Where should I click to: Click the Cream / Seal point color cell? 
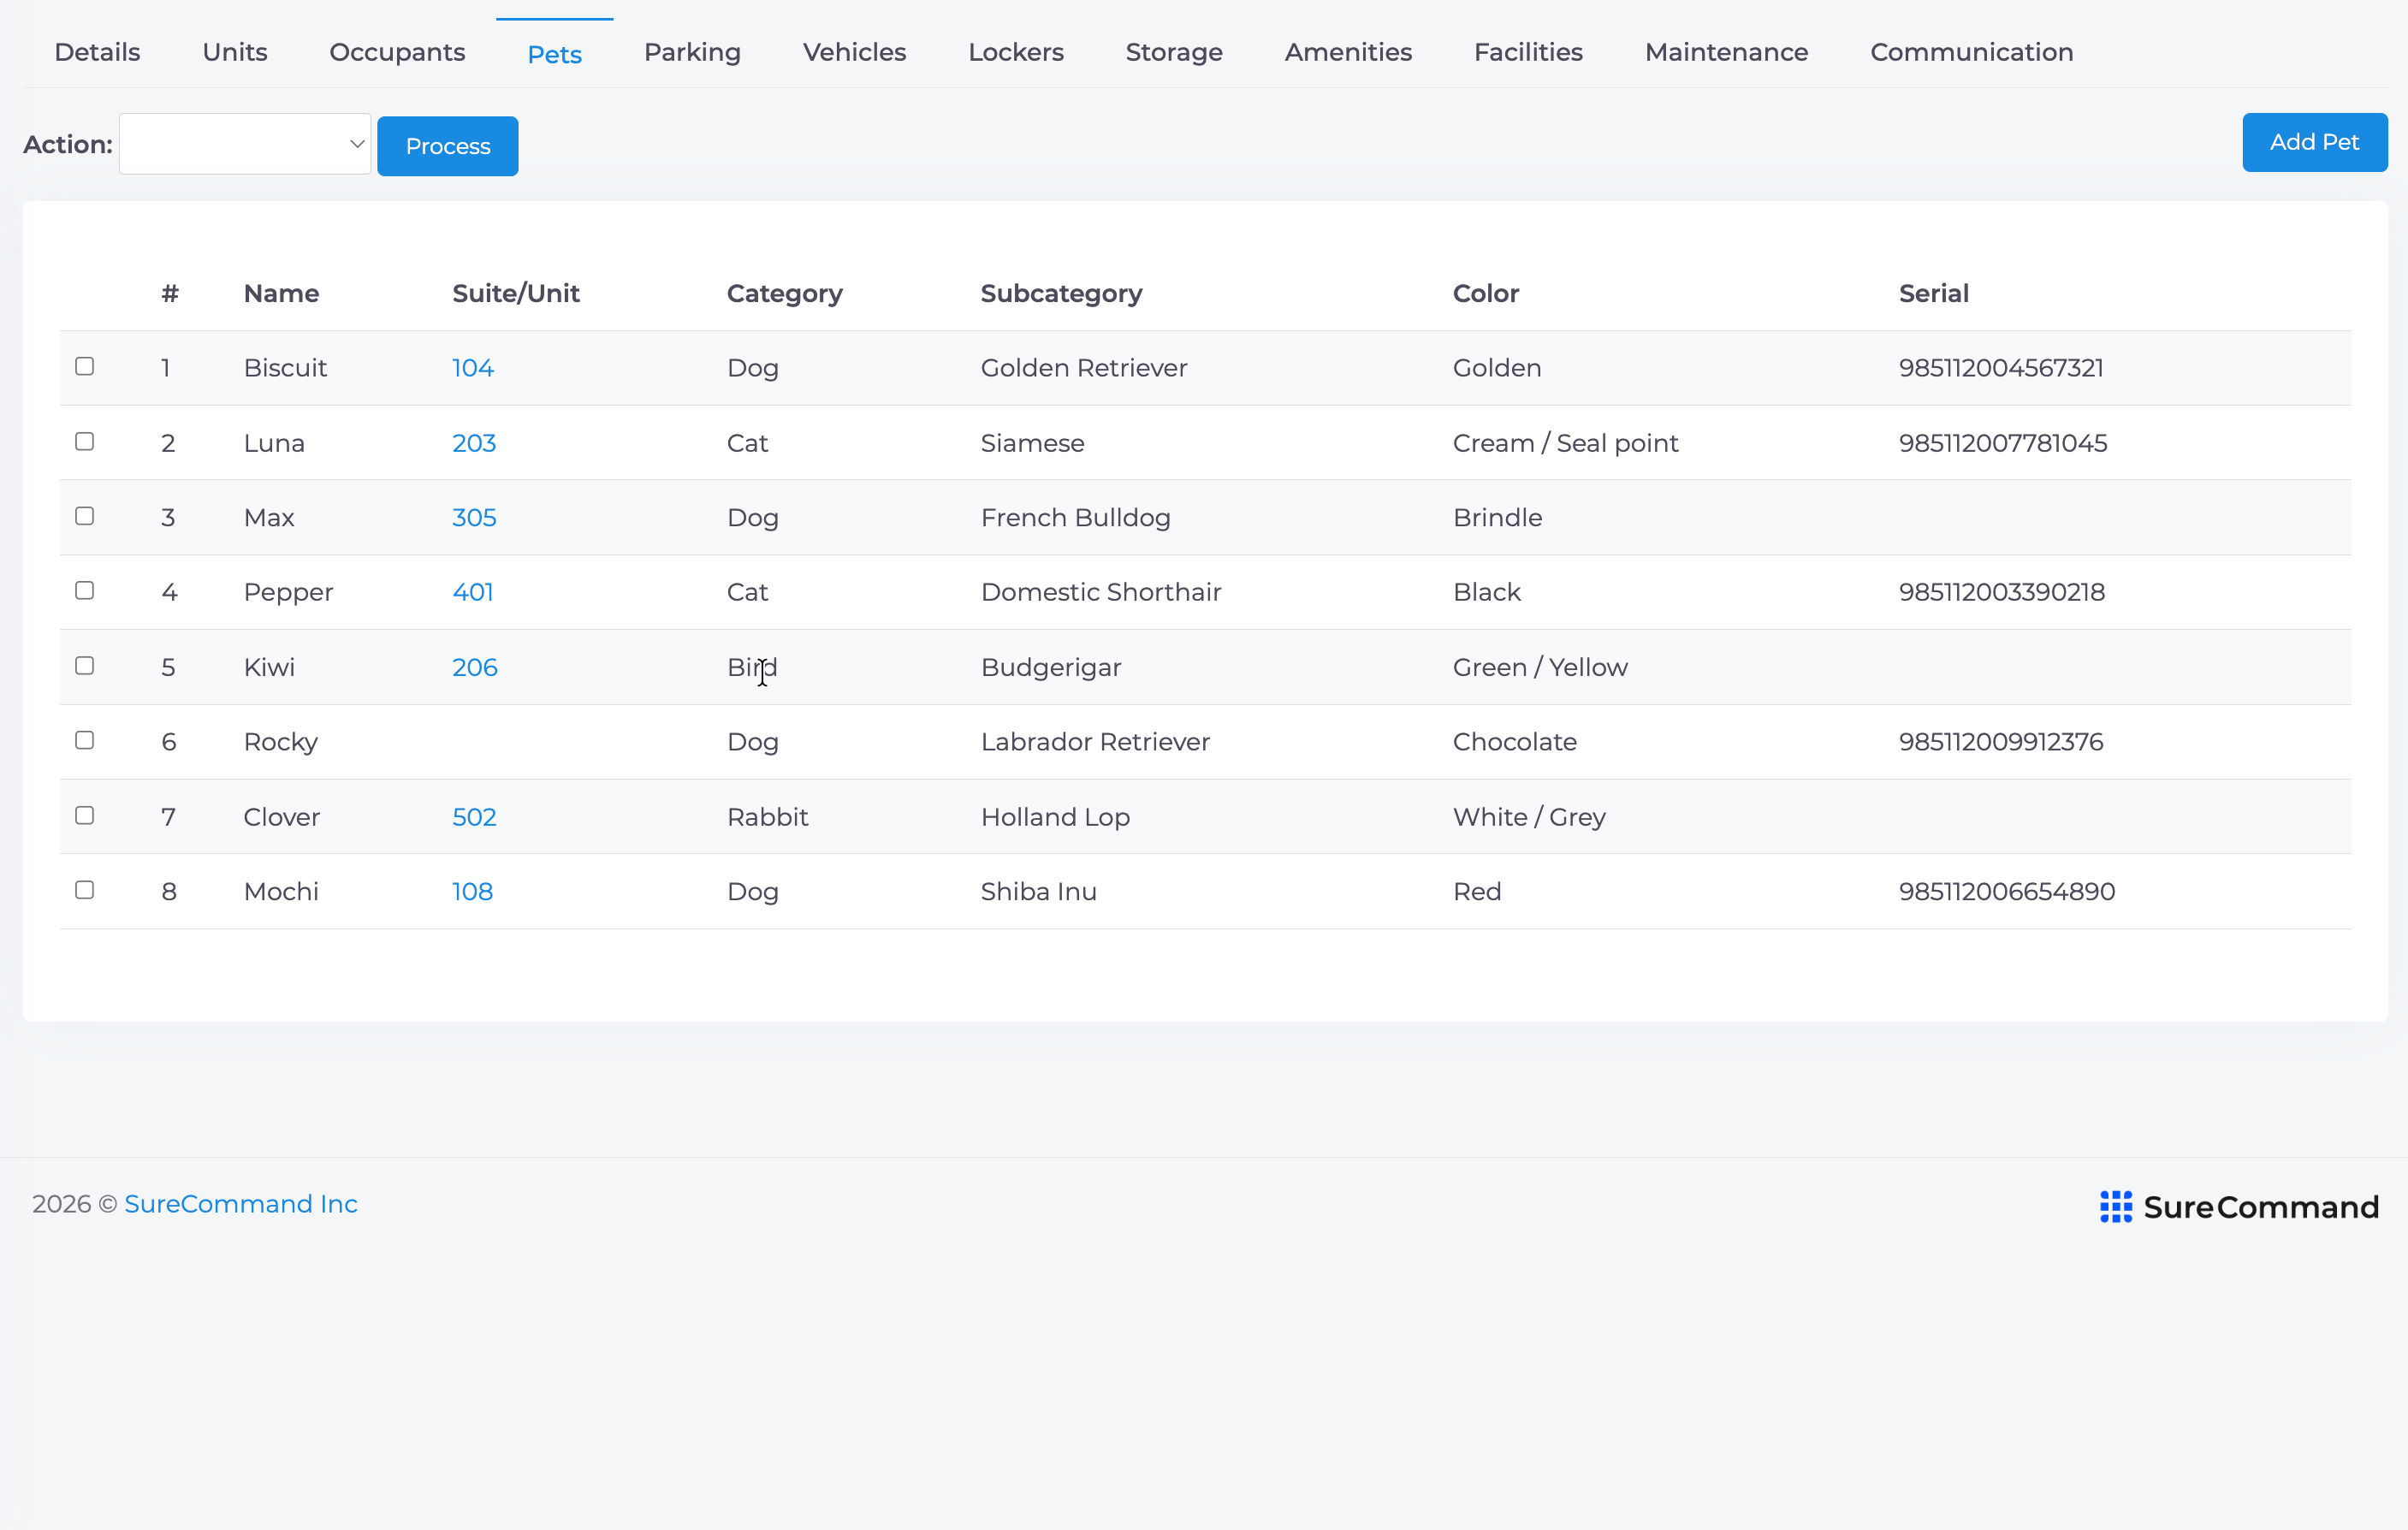point(1565,443)
